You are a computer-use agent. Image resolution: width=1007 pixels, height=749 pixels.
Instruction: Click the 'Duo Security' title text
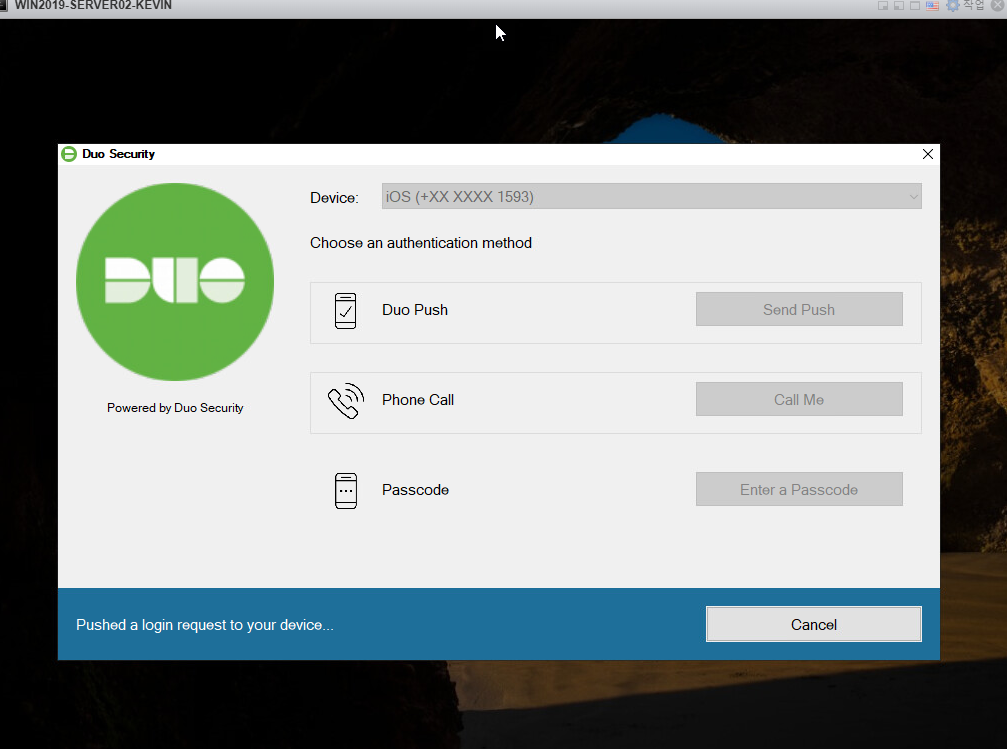[118, 154]
